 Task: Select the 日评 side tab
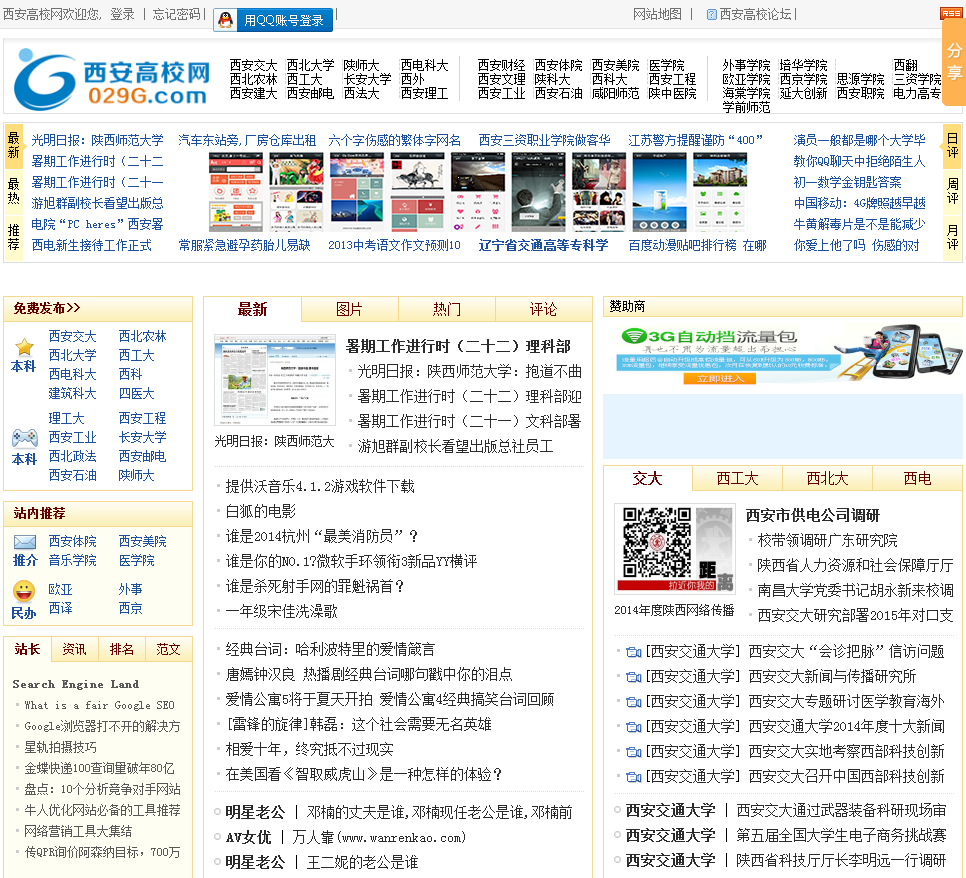pos(952,145)
